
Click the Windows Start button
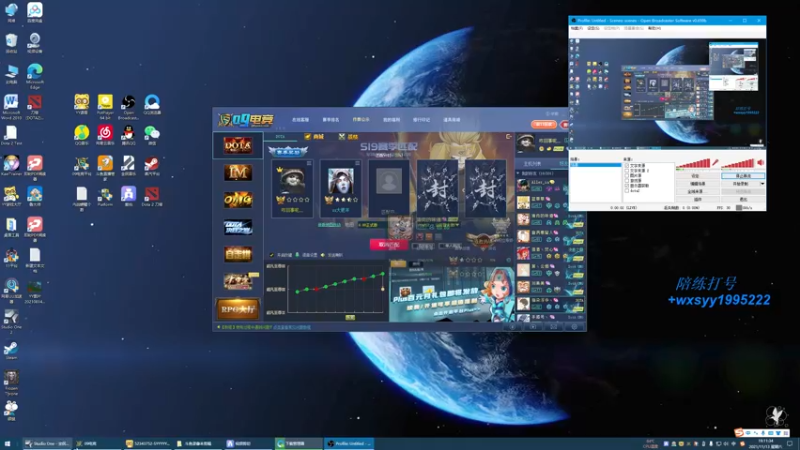(7, 444)
